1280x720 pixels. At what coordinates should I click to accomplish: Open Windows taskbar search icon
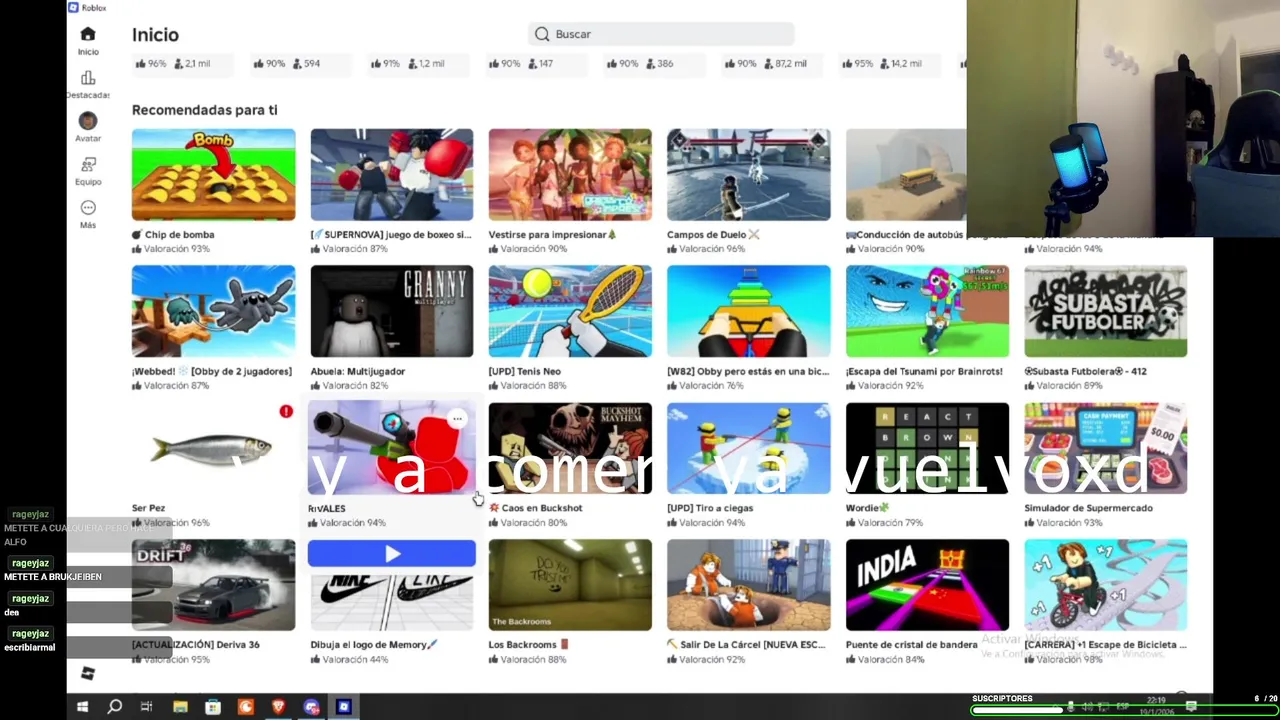[115, 707]
